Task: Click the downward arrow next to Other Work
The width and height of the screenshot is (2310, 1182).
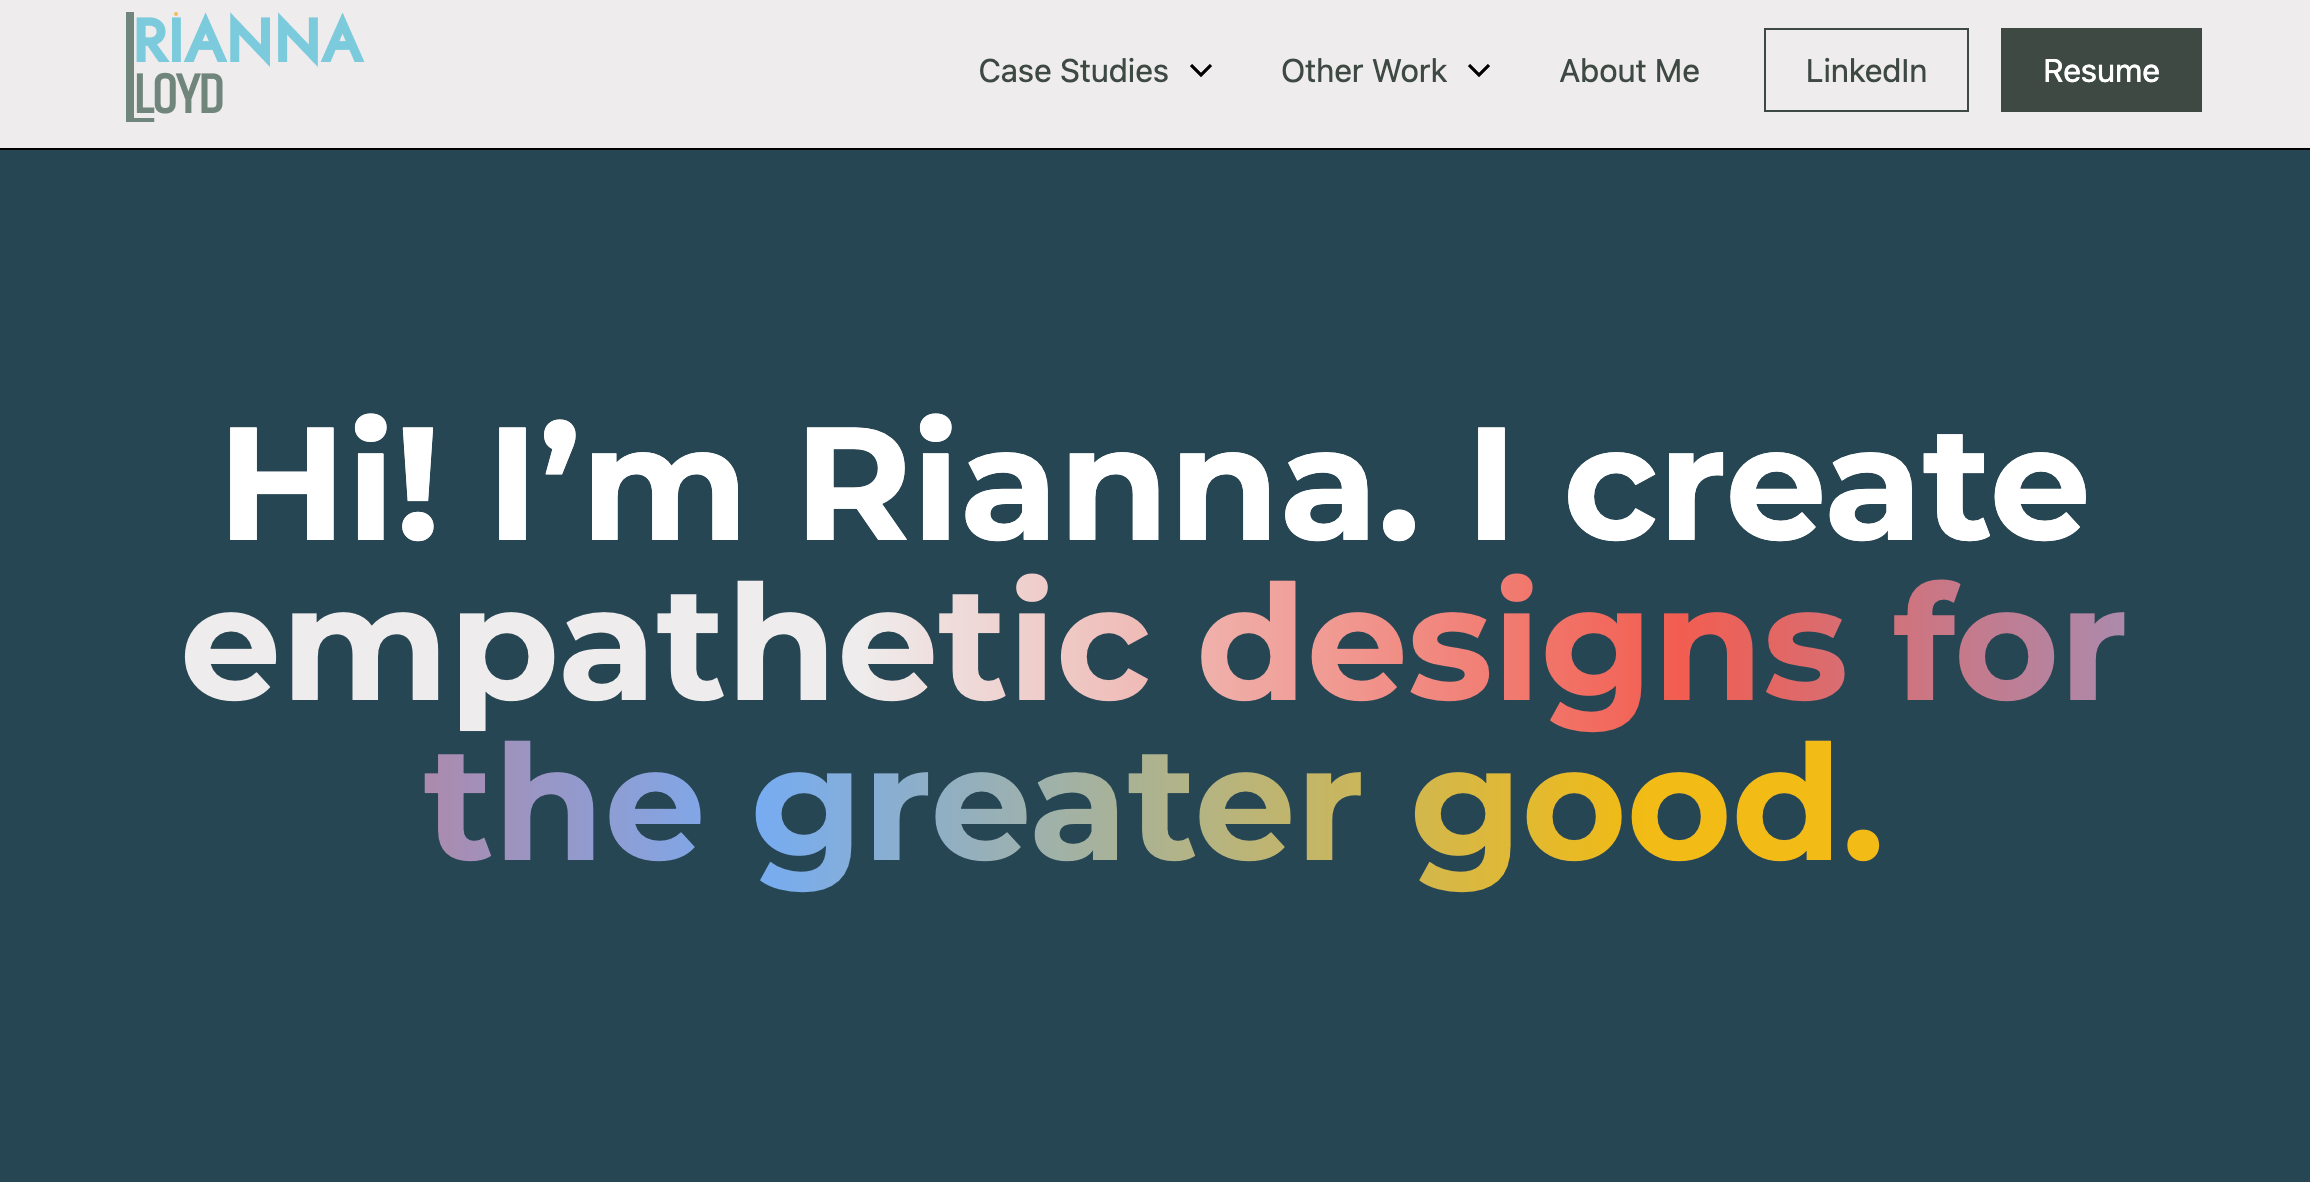Action: [1479, 71]
